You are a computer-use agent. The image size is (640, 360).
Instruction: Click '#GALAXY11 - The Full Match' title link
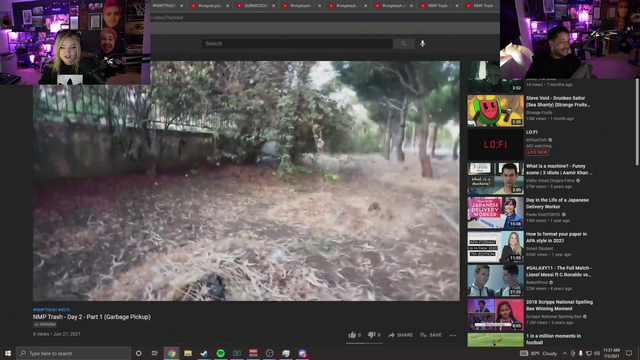pos(558,271)
